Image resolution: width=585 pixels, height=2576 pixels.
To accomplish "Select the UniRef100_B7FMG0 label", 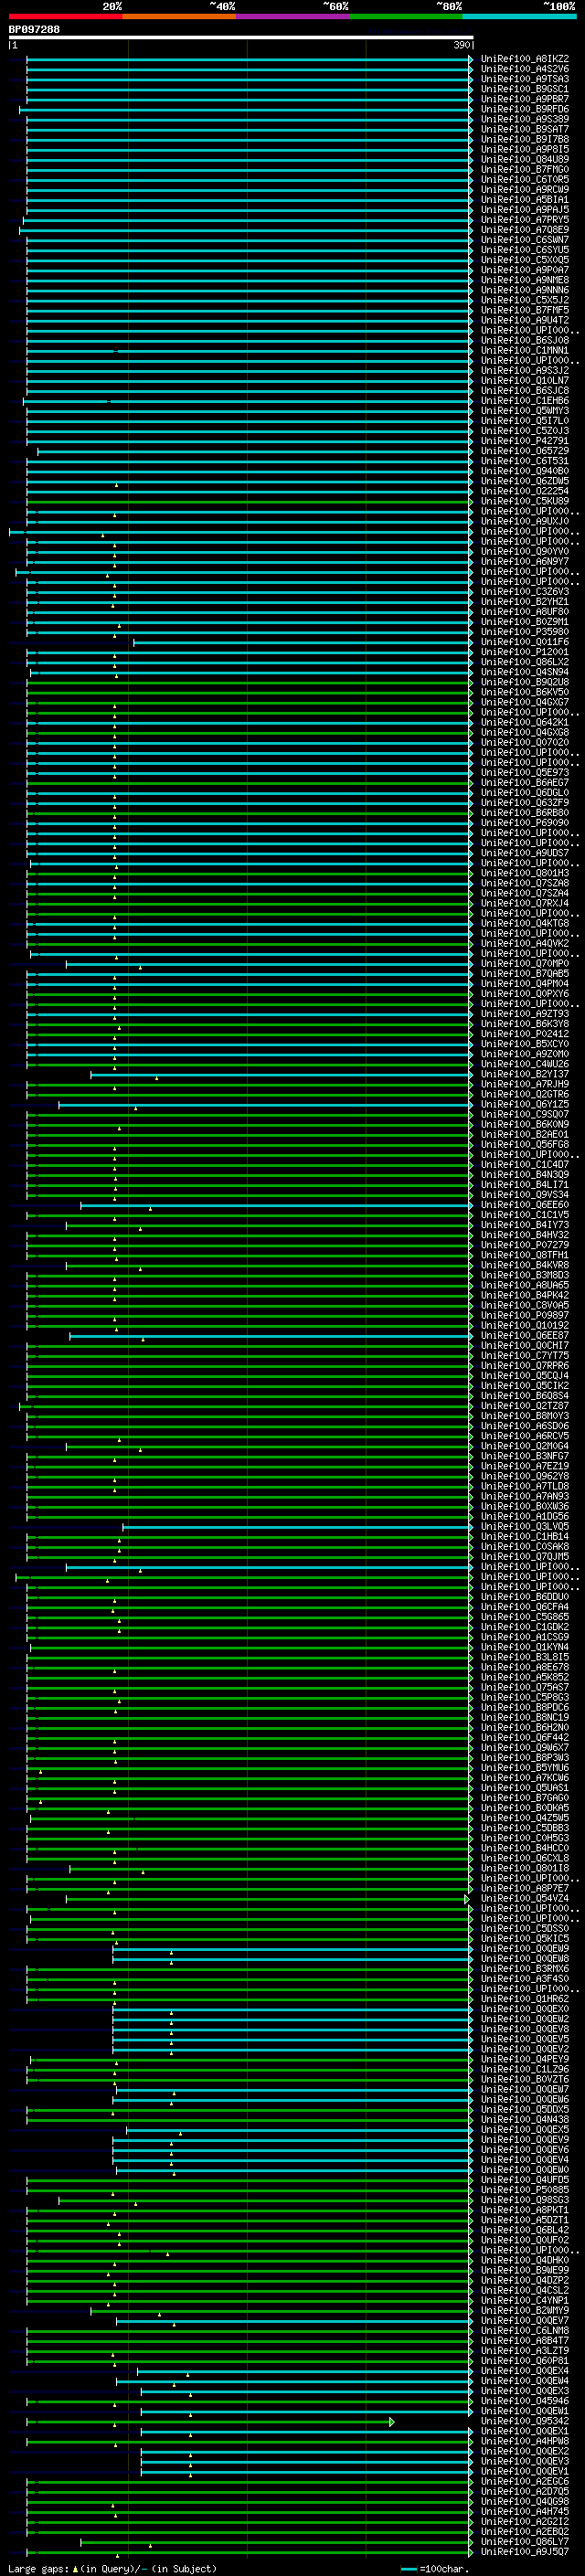I will (x=525, y=170).
